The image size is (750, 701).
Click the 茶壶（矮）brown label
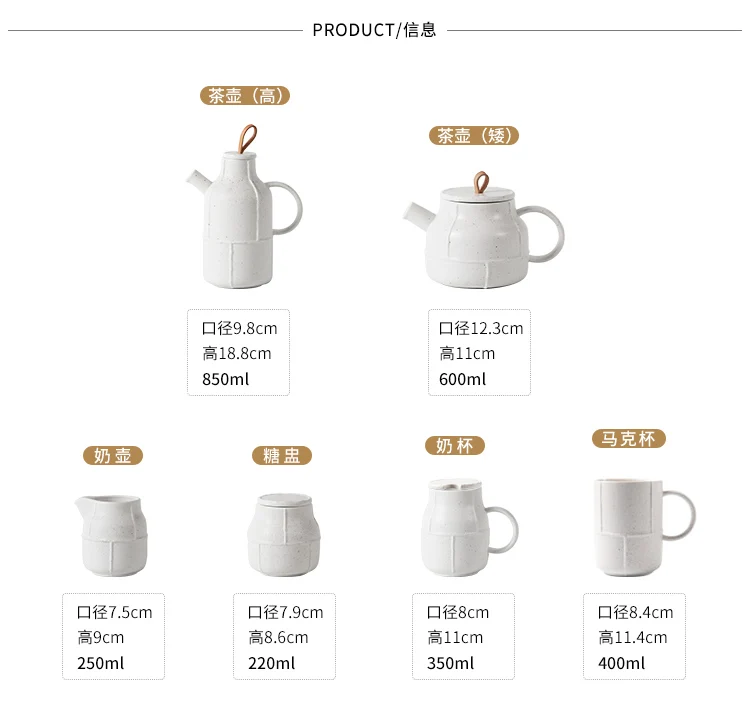pyautogui.click(x=474, y=136)
